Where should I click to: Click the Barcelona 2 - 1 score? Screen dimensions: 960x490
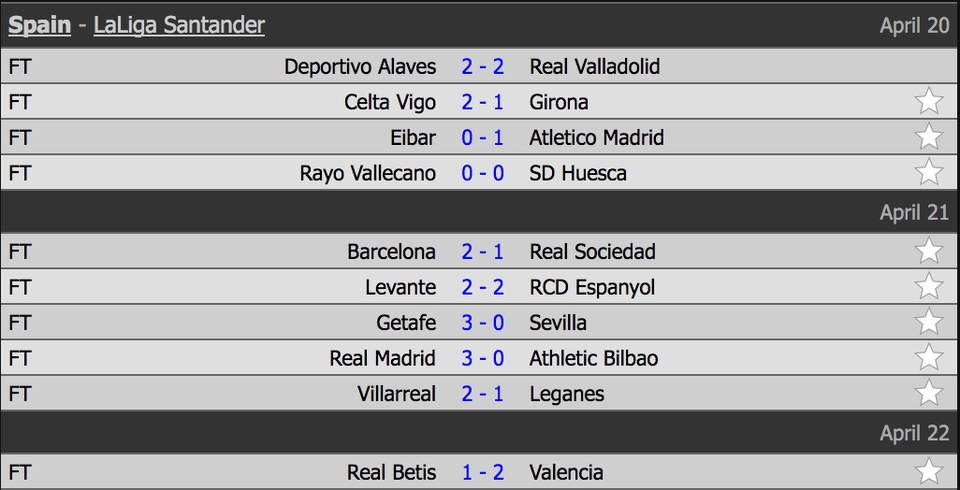tap(483, 251)
